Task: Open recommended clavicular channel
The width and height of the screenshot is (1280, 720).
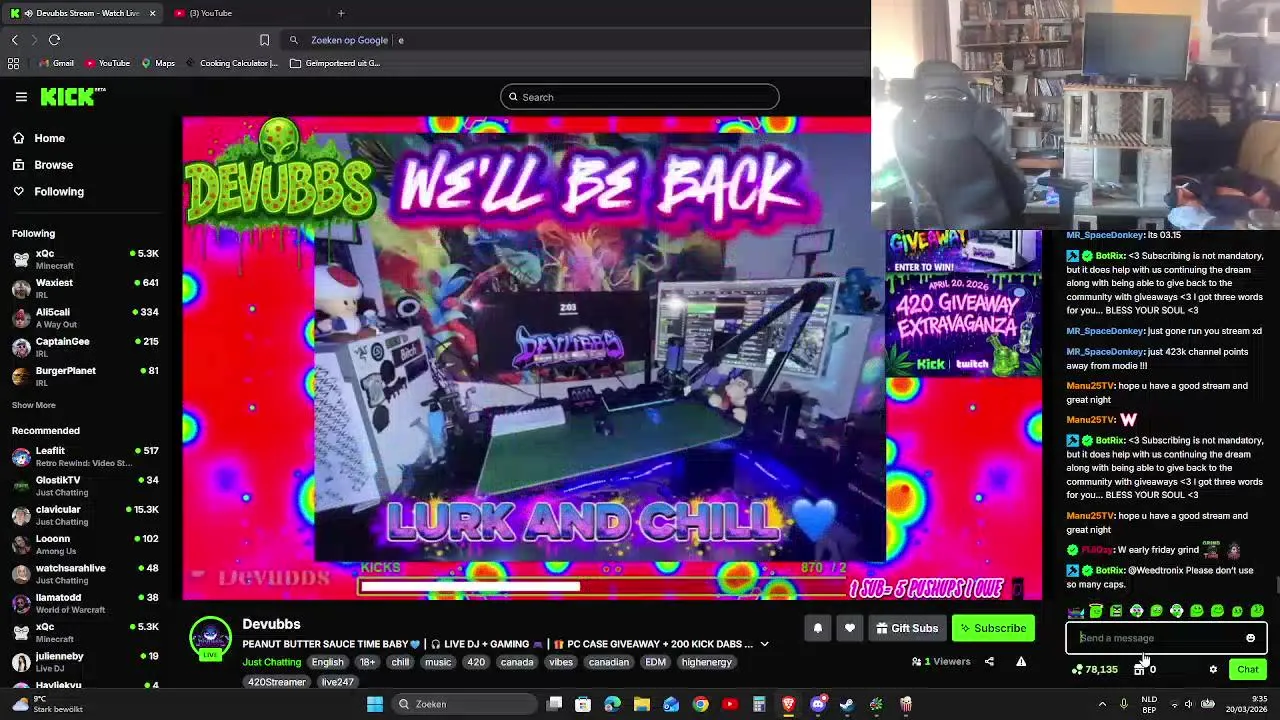Action: (x=85, y=515)
